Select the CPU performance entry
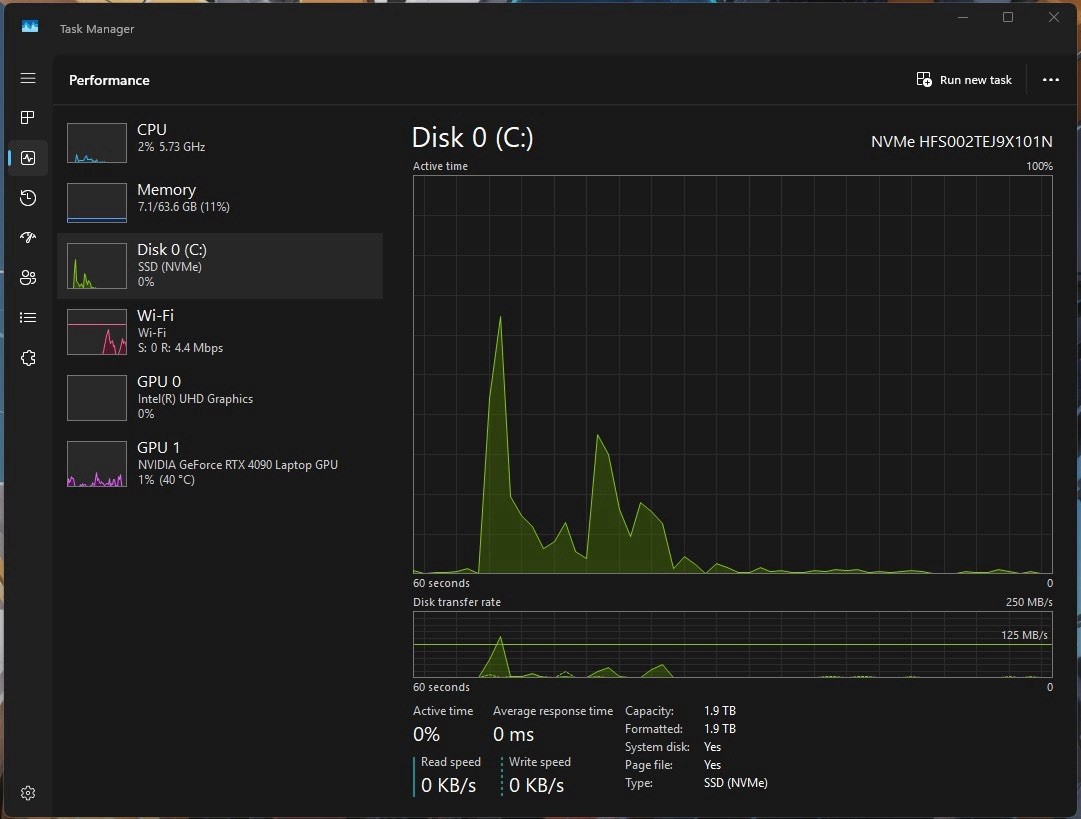 pos(220,143)
